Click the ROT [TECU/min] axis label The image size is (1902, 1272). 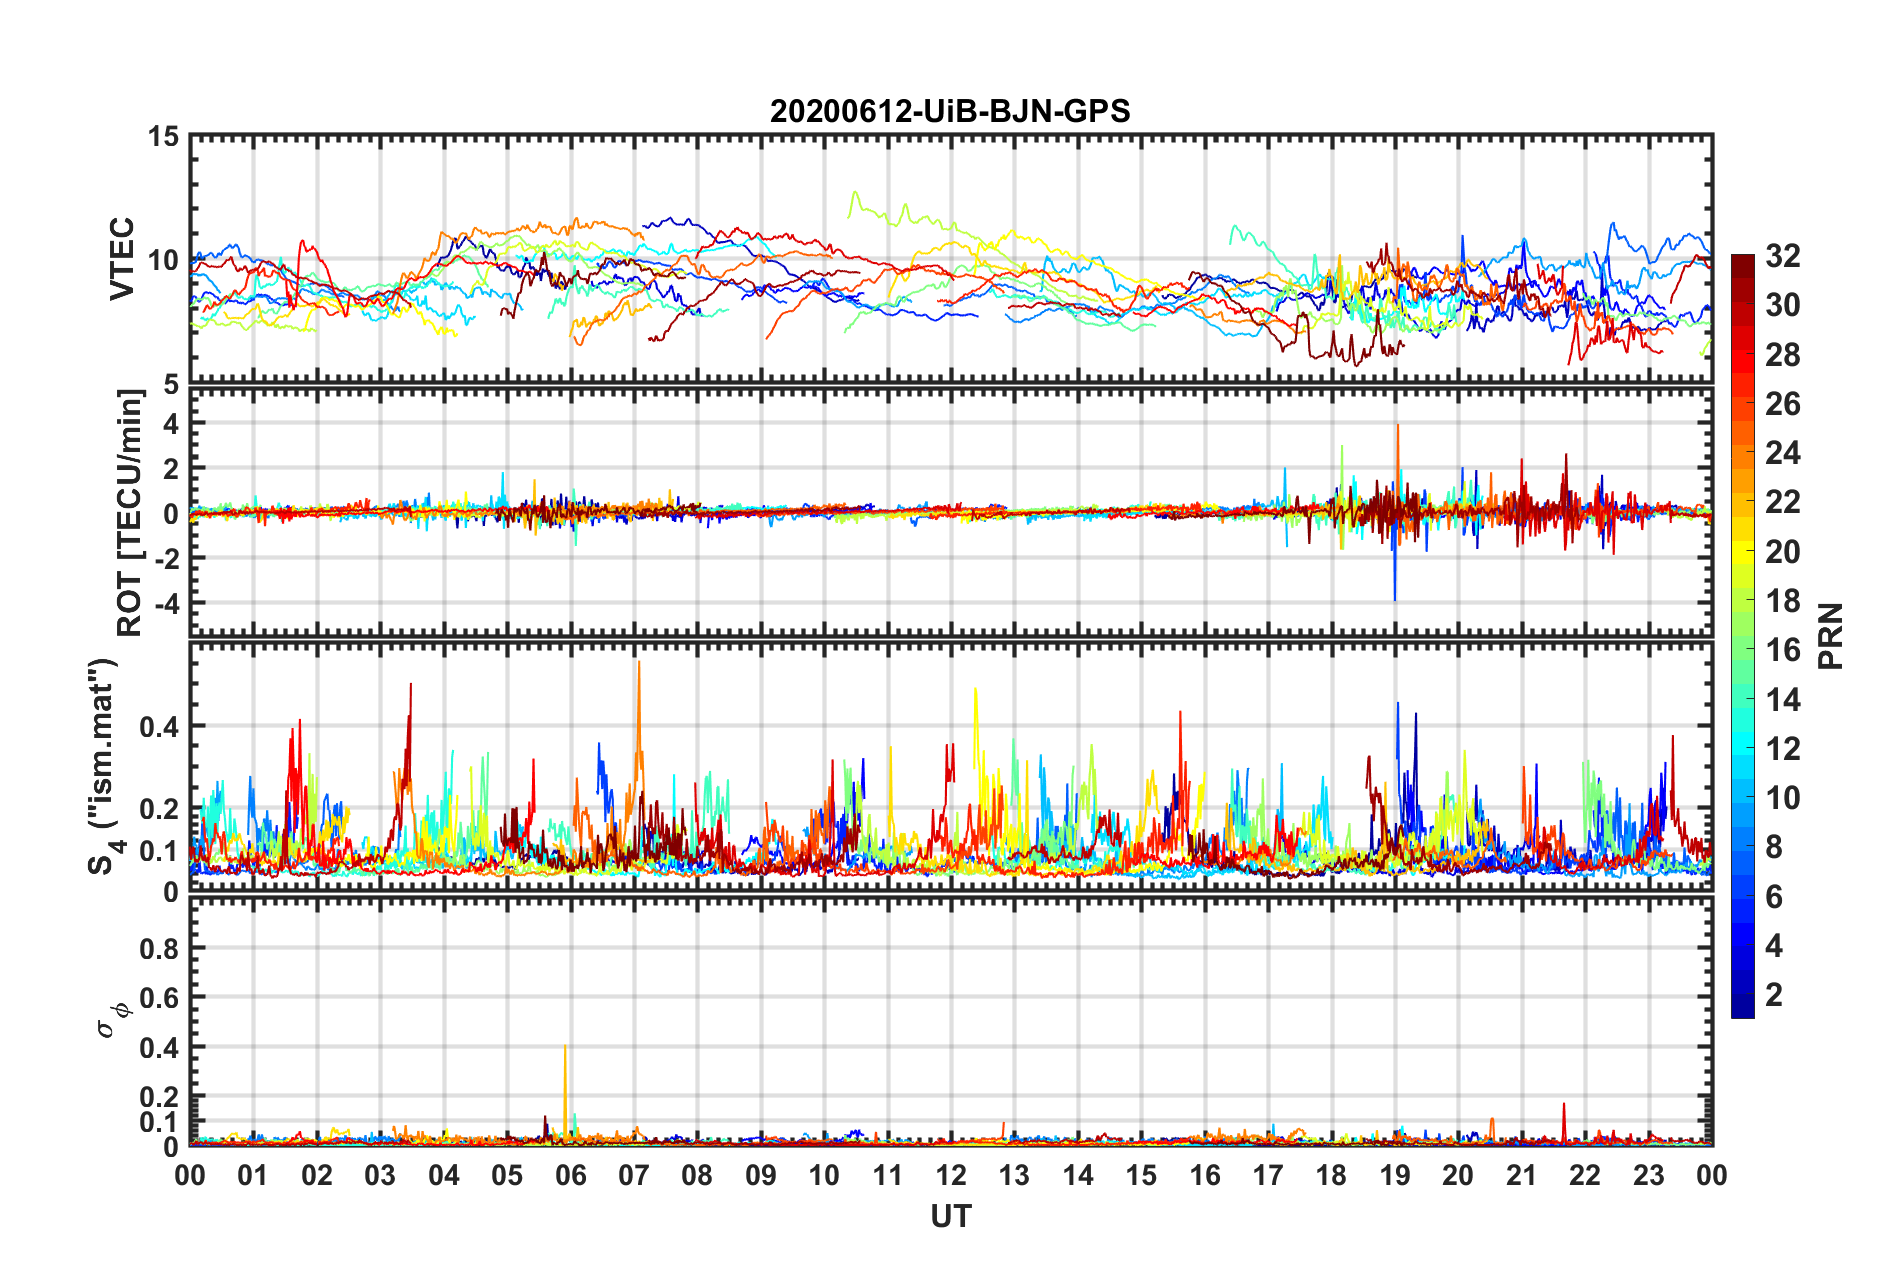click(130, 513)
